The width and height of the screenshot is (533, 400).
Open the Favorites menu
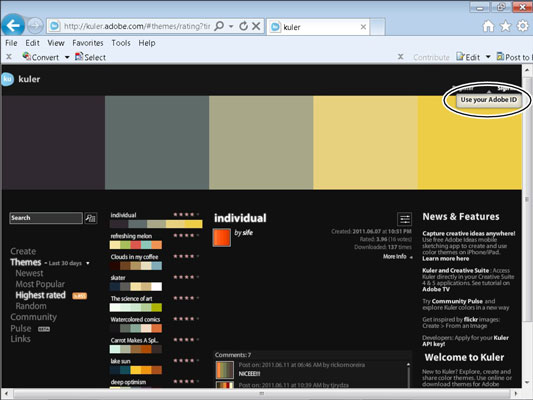(88, 43)
